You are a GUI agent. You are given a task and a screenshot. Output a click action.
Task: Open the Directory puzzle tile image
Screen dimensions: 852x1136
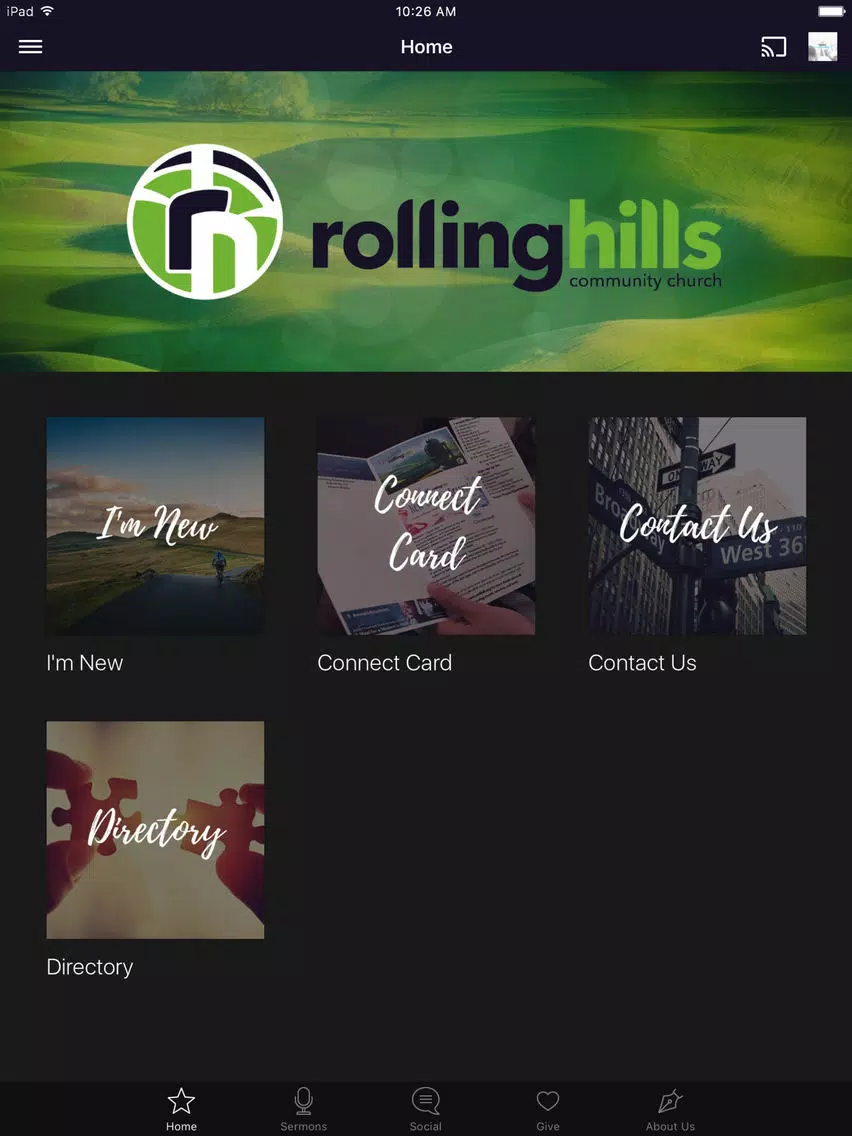click(x=155, y=830)
